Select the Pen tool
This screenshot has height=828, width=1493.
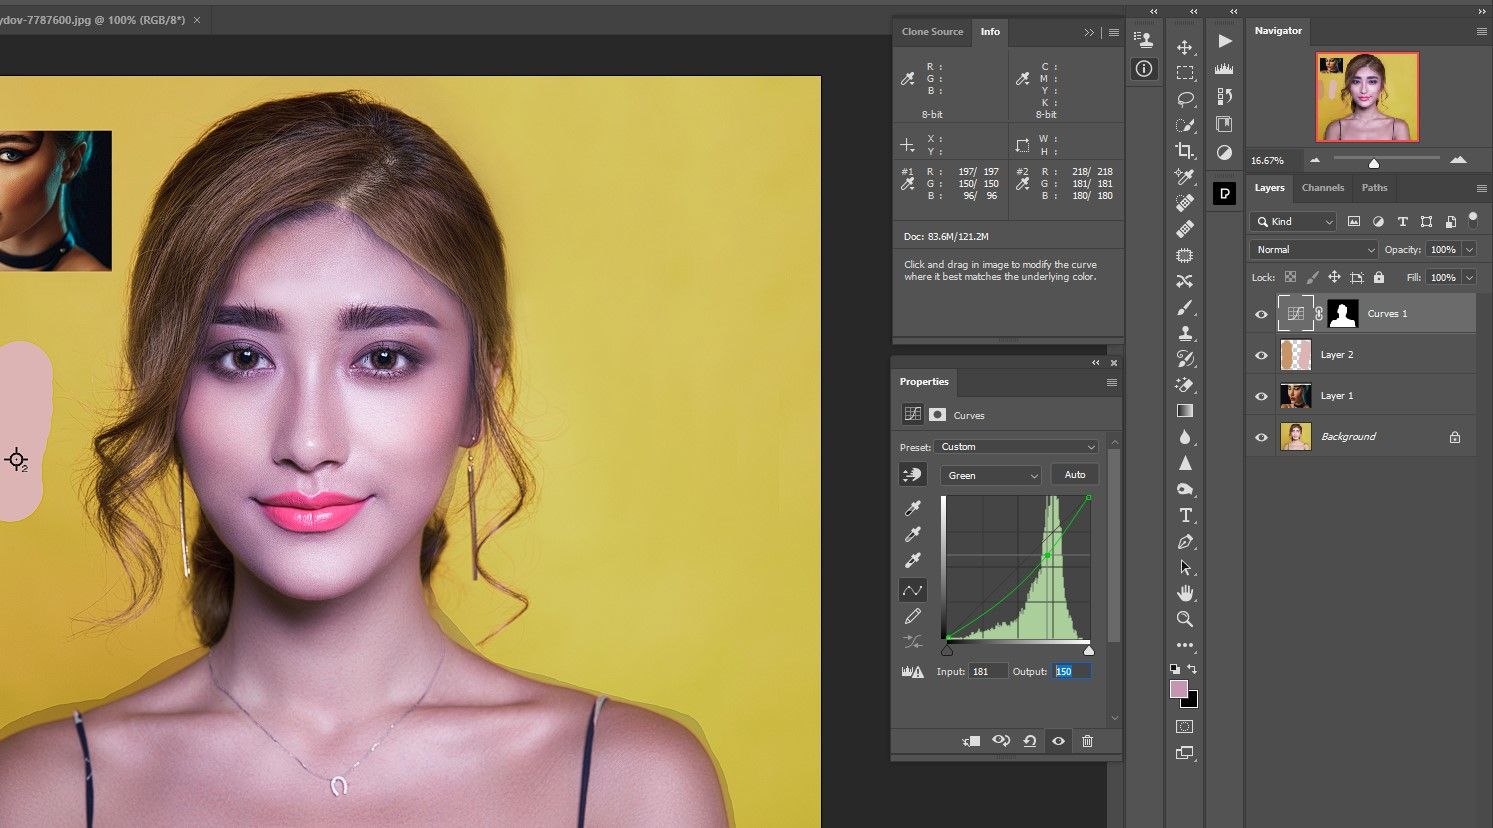point(1185,541)
